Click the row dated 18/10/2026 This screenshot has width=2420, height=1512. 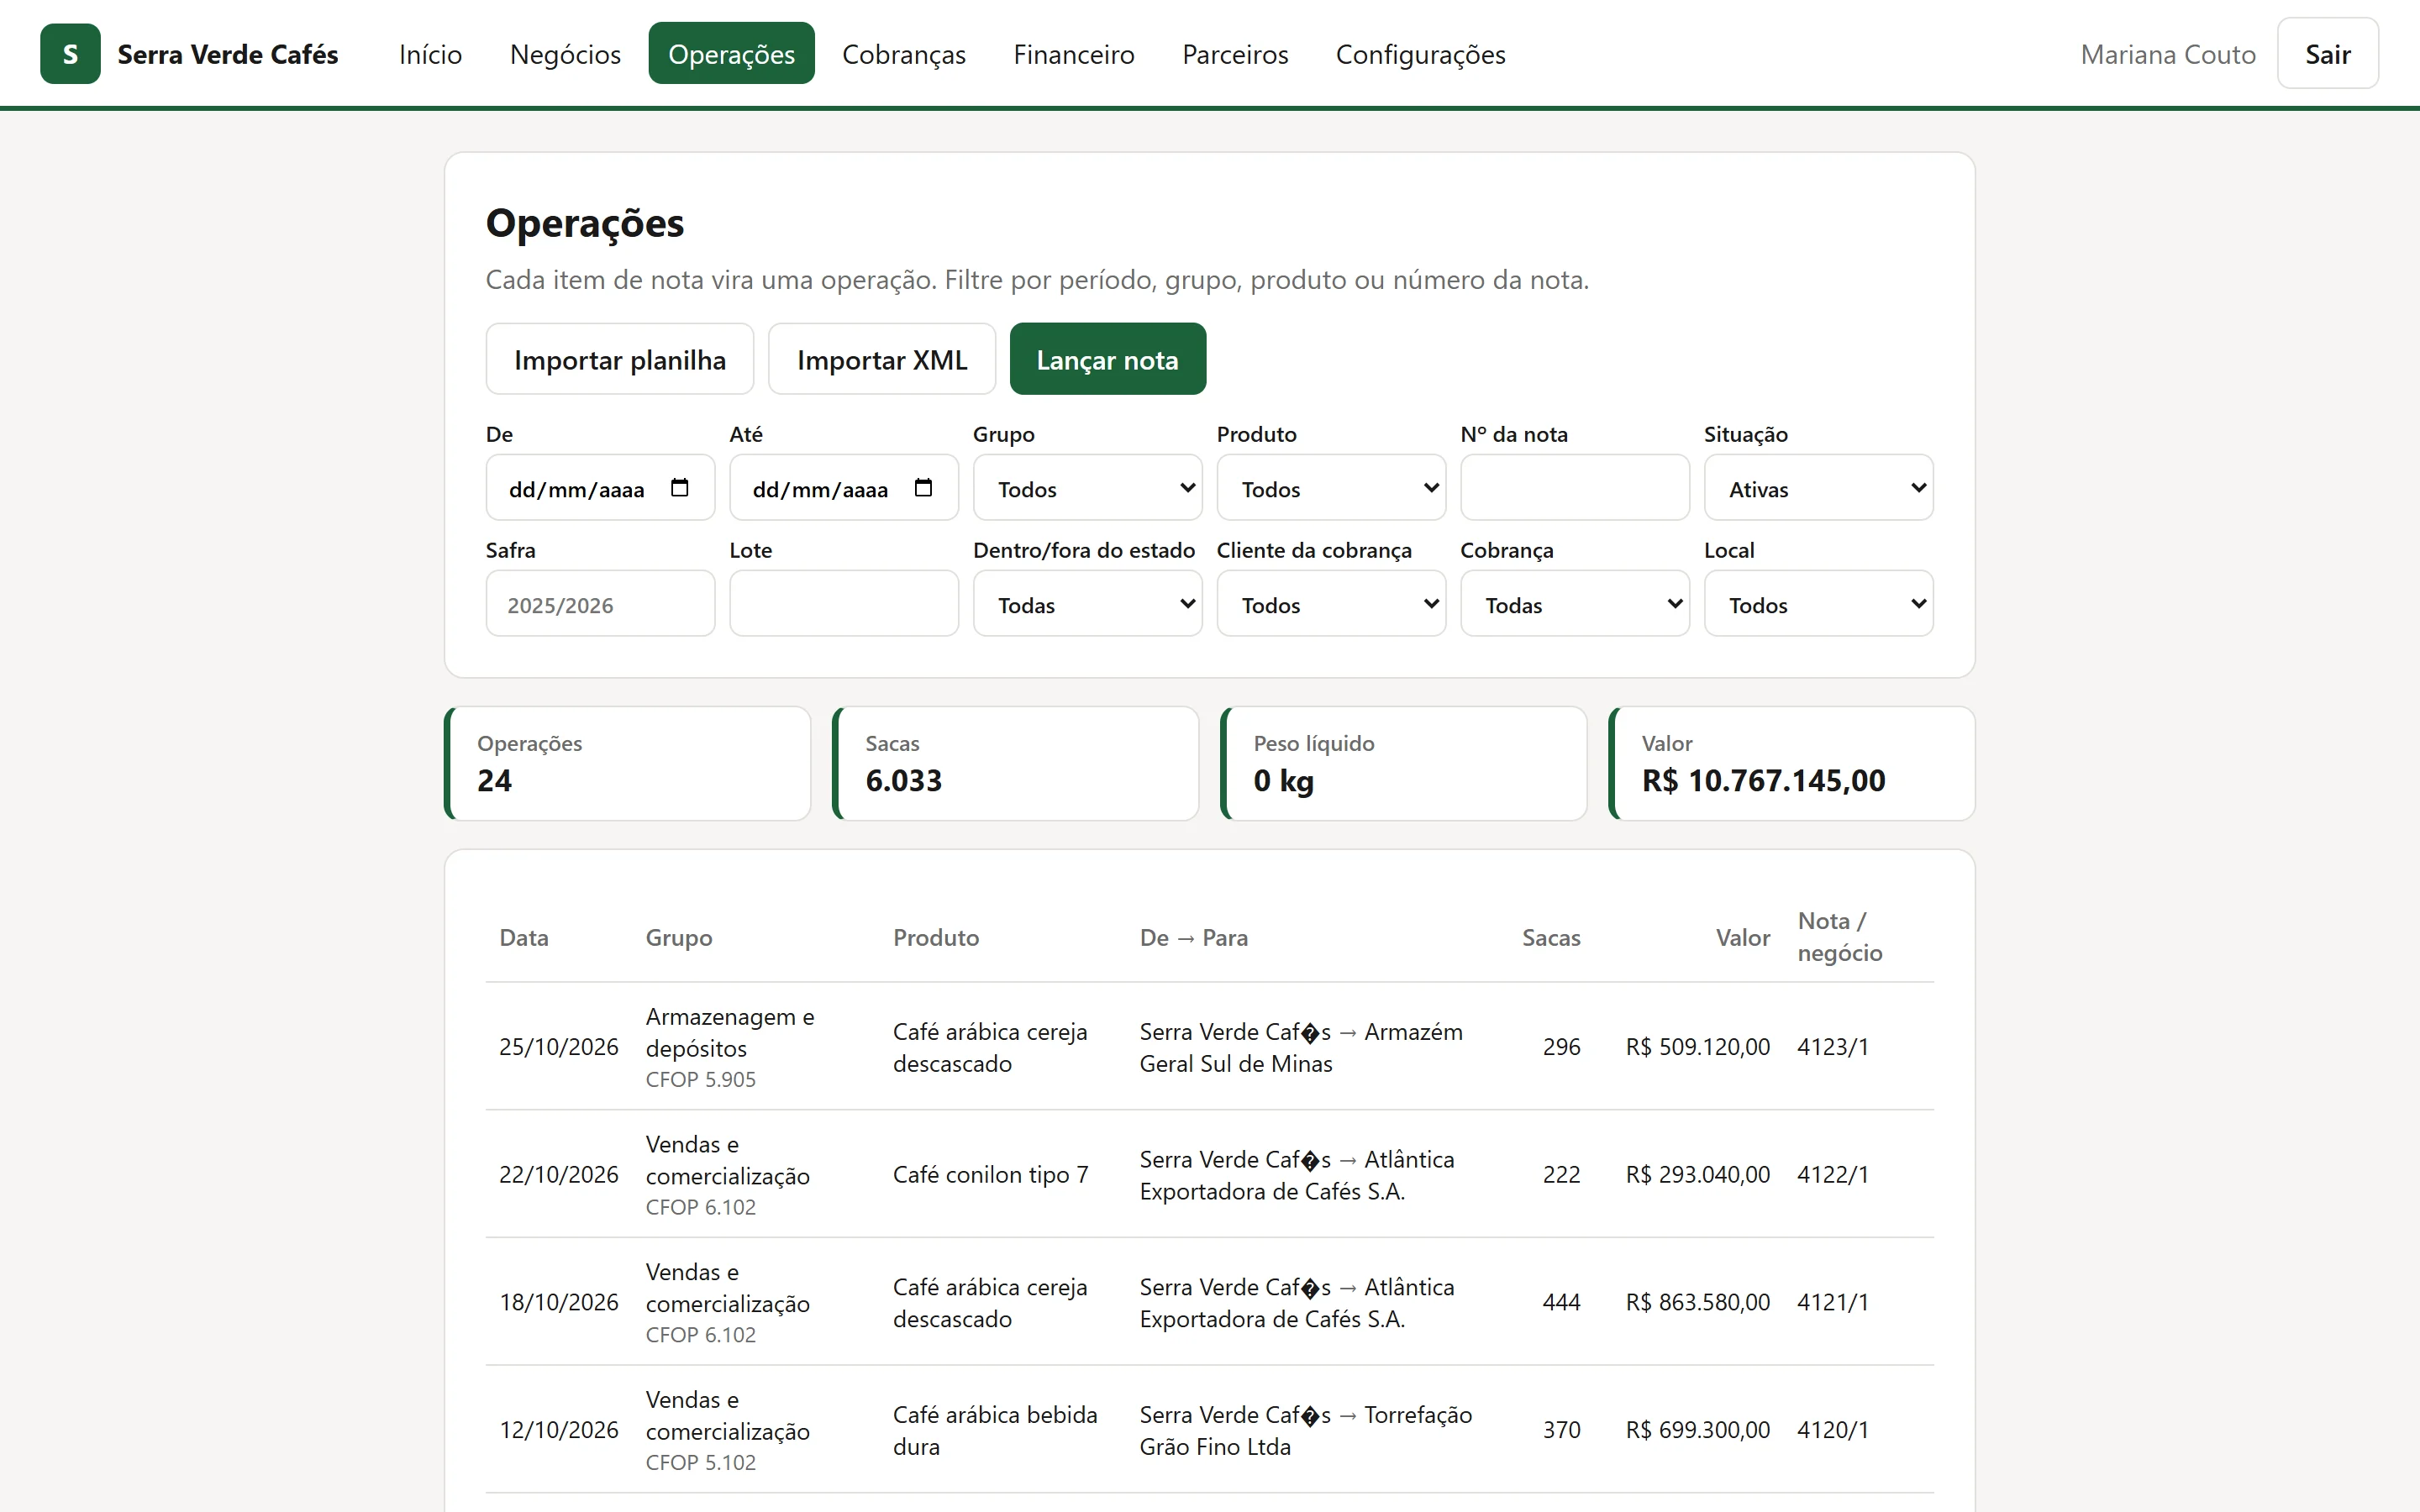click(x=1210, y=1302)
